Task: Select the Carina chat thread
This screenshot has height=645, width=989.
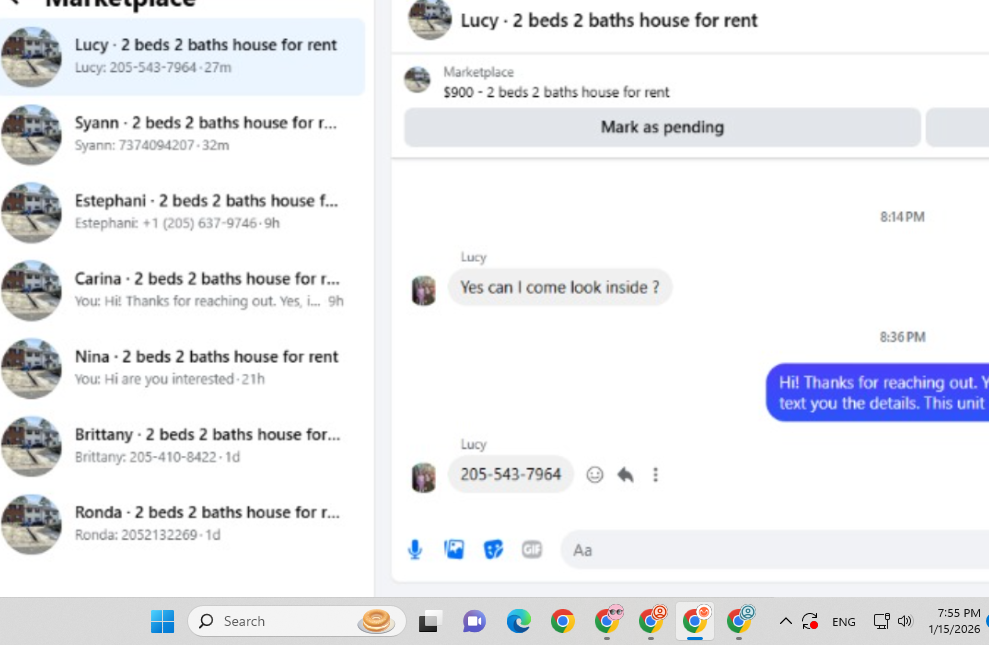Action: click(x=182, y=290)
